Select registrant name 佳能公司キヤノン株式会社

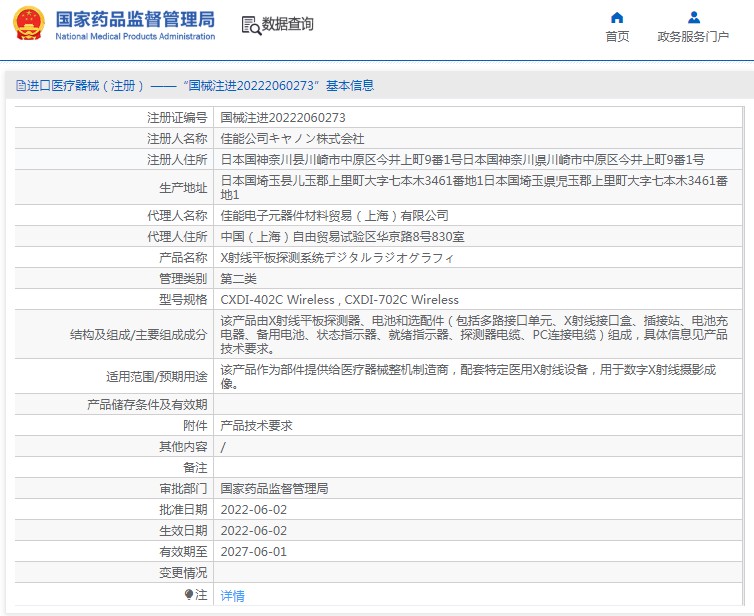pyautogui.click(x=292, y=138)
